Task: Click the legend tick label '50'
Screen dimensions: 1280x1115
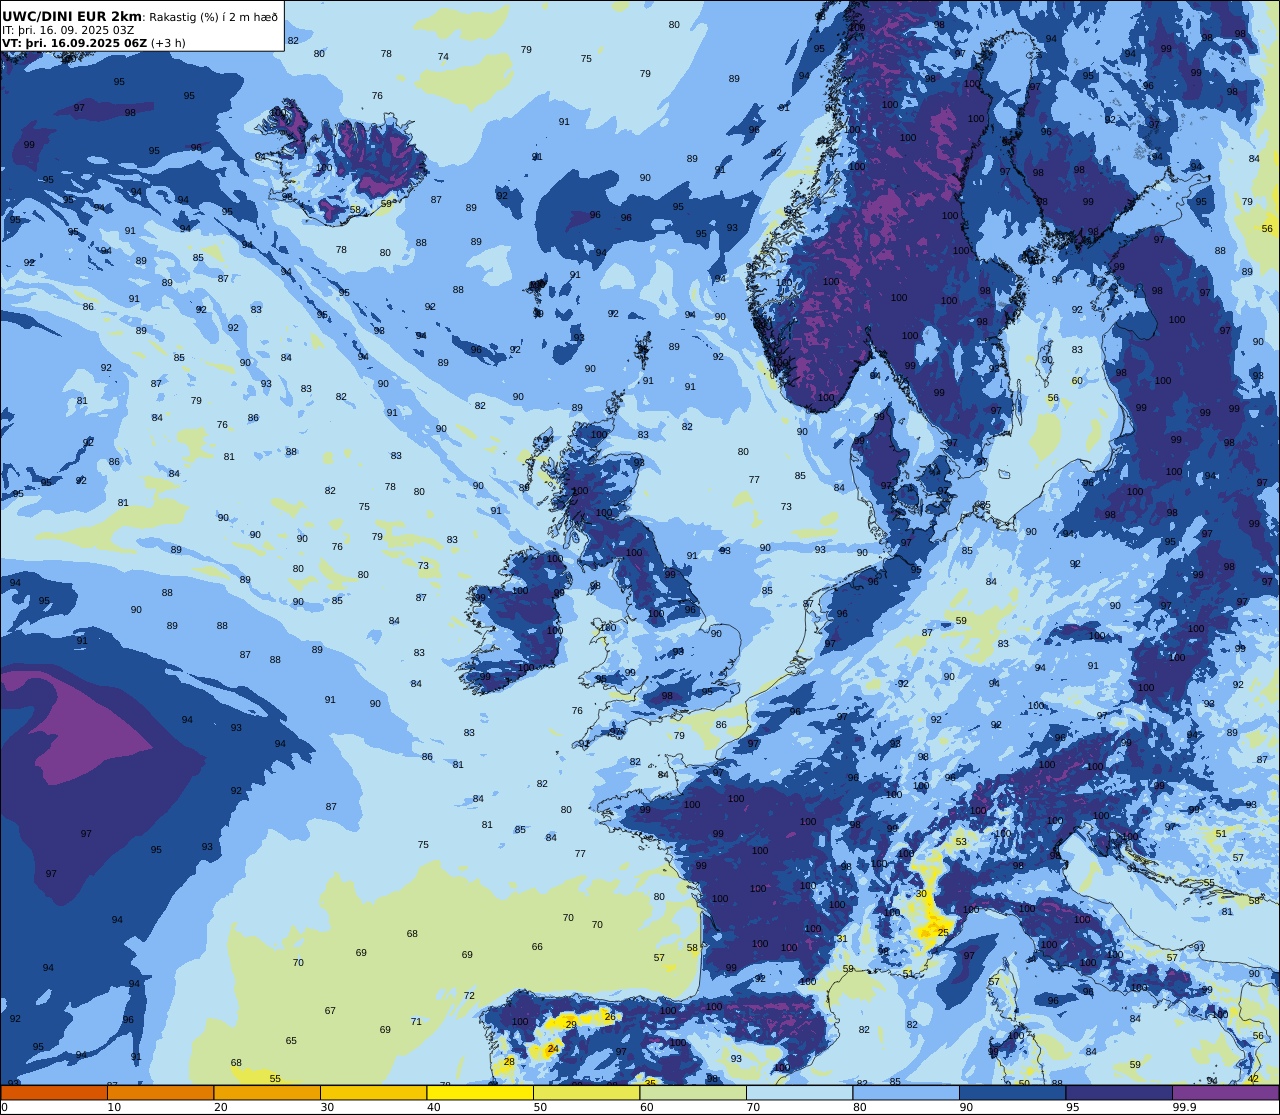Action: (540, 1107)
